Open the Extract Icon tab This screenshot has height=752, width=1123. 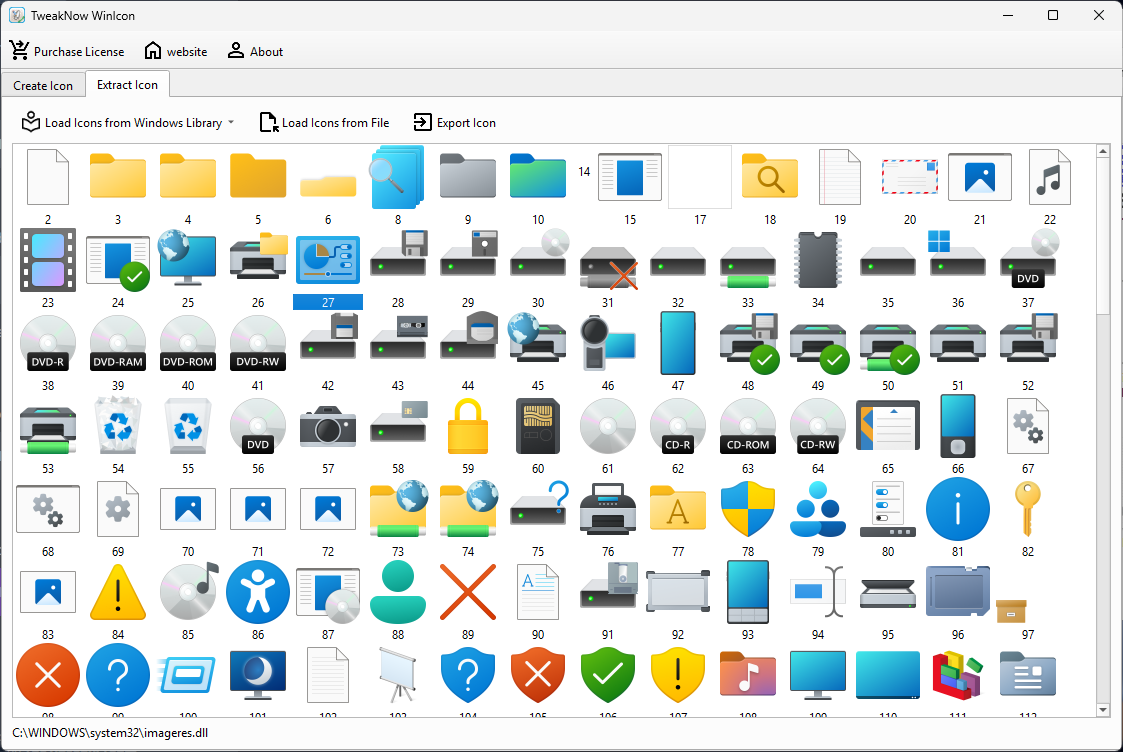(x=127, y=85)
